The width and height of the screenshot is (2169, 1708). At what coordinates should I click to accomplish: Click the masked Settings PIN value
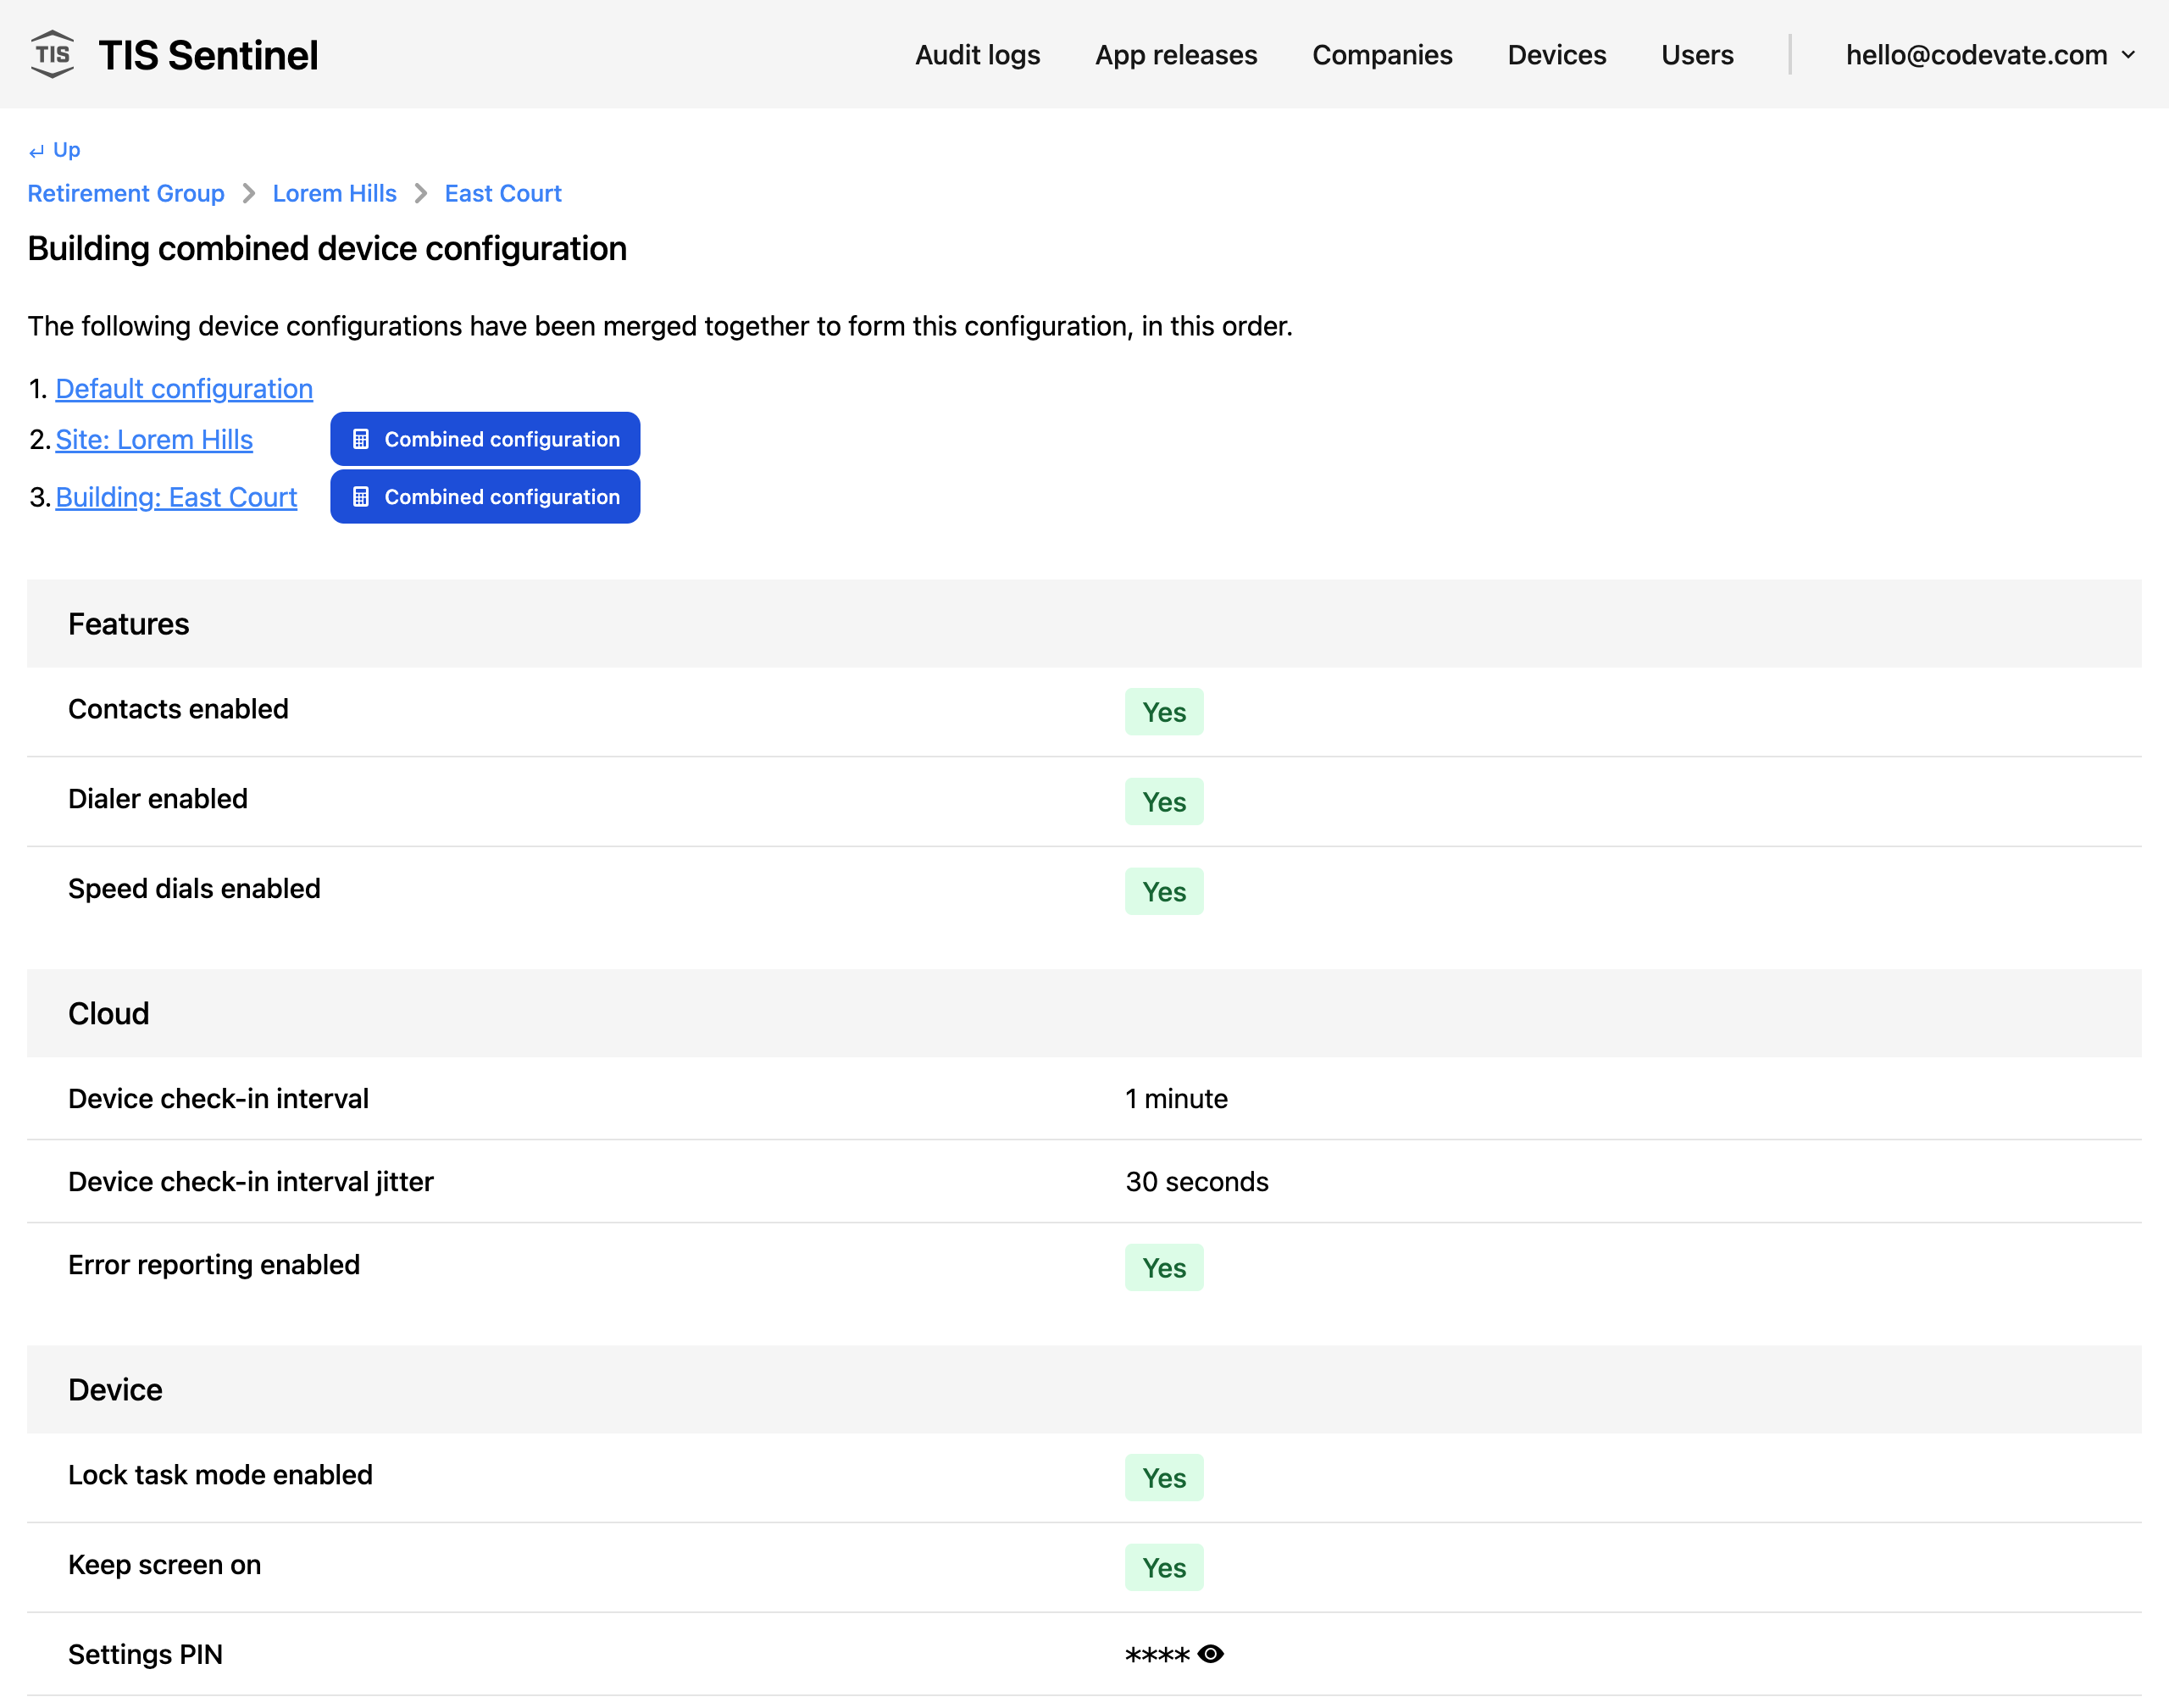tap(1157, 1655)
